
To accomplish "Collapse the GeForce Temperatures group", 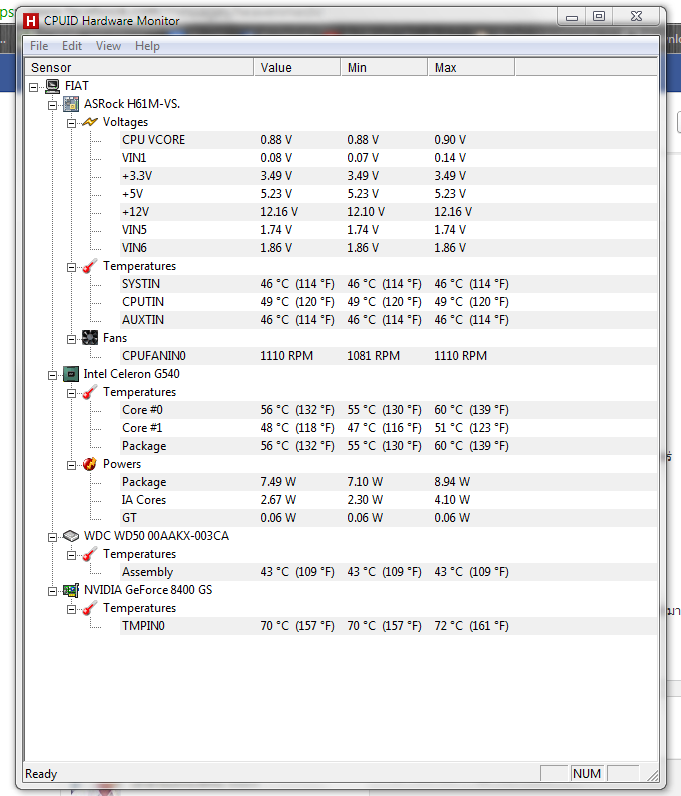I will pyautogui.click(x=72, y=609).
